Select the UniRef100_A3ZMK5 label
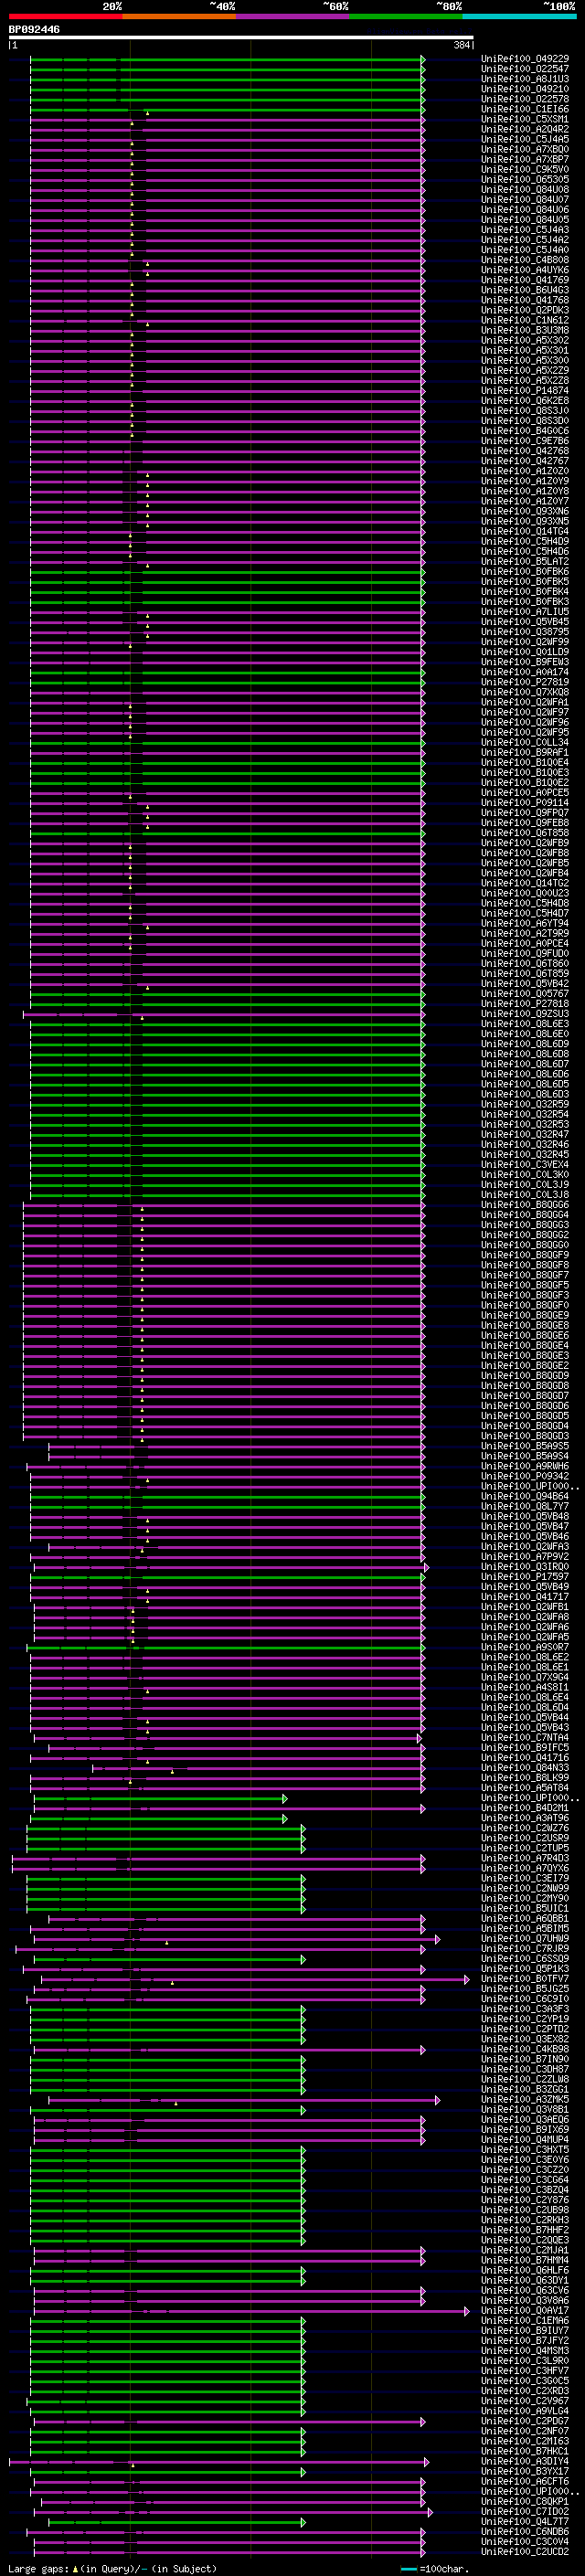Screen dimensions: 585x2576 [525, 2099]
